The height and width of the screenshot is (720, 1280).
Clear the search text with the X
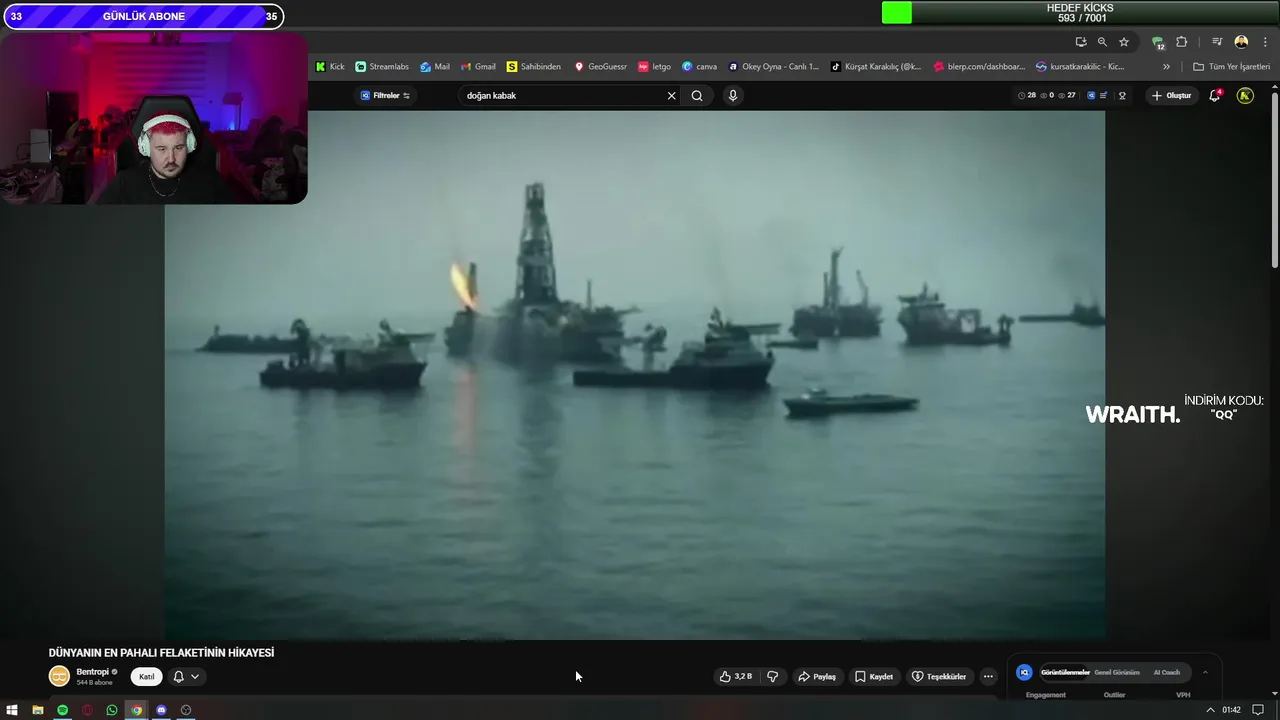click(672, 95)
